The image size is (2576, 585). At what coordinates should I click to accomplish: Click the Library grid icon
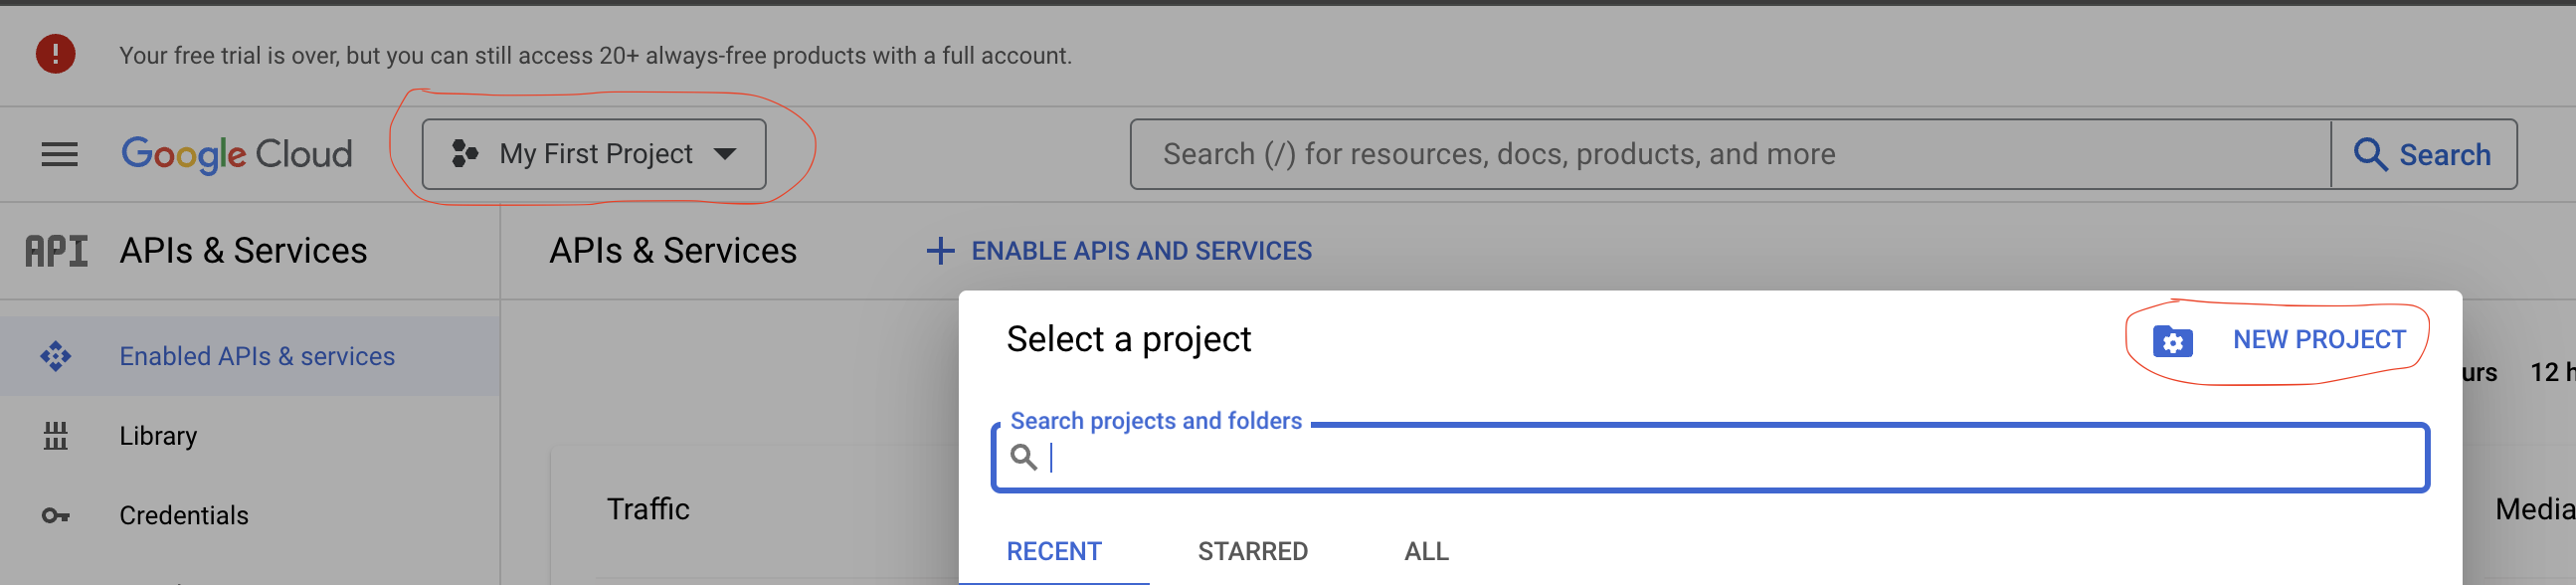click(56, 436)
